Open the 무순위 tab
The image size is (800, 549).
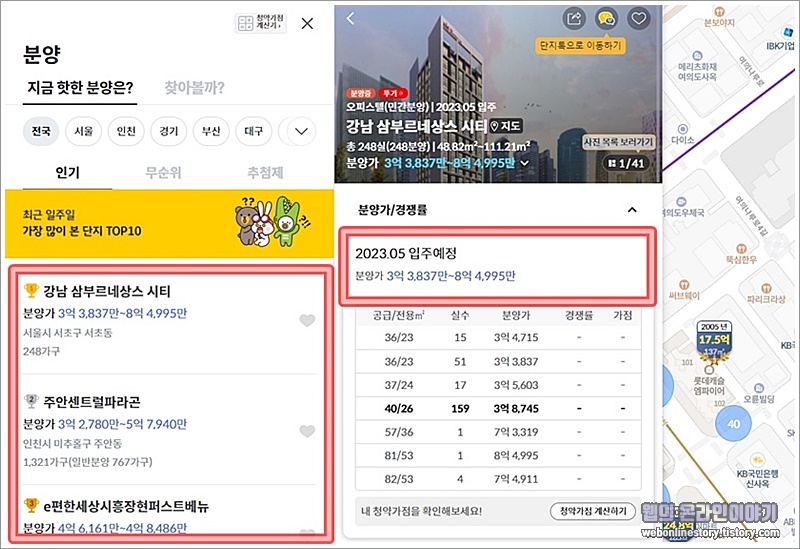click(163, 173)
